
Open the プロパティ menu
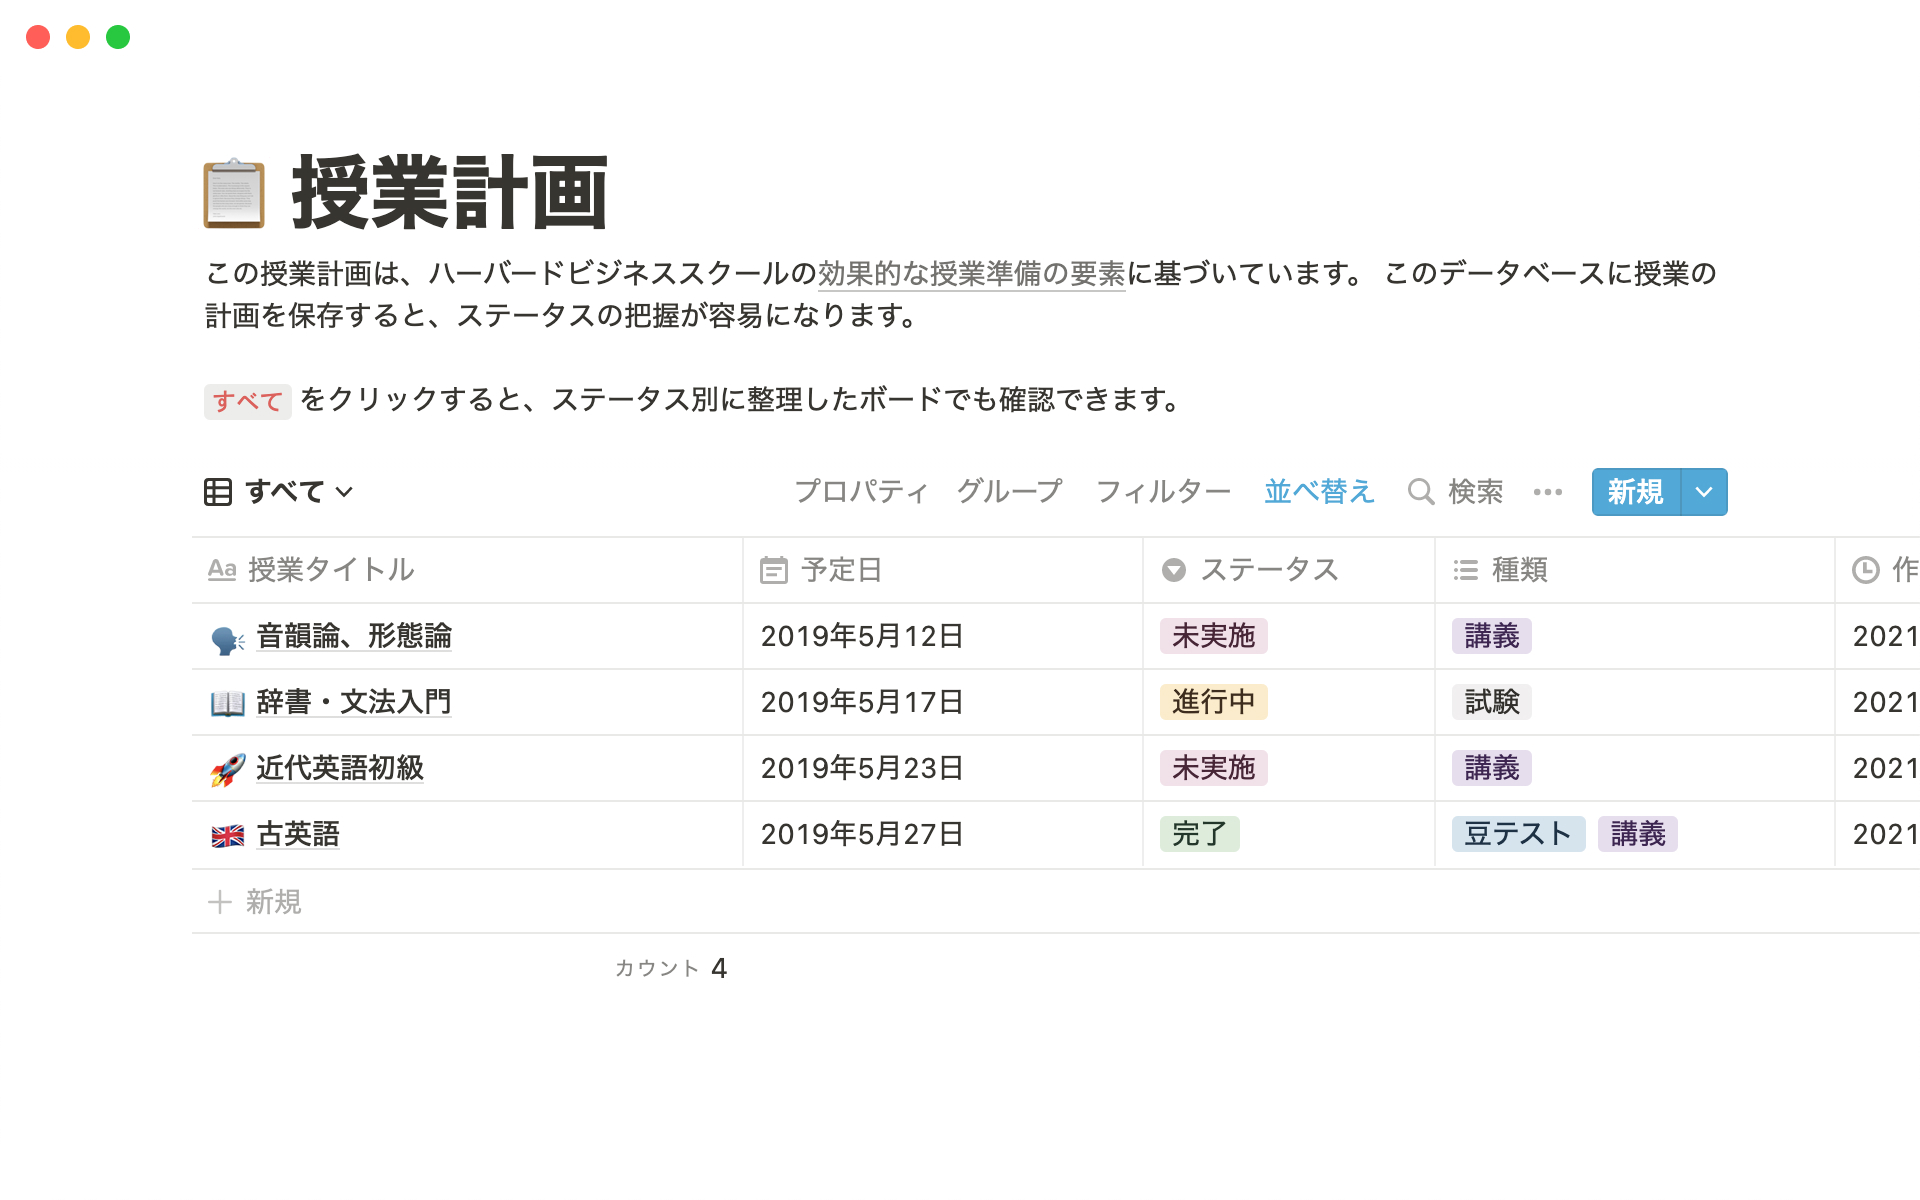pos(861,492)
